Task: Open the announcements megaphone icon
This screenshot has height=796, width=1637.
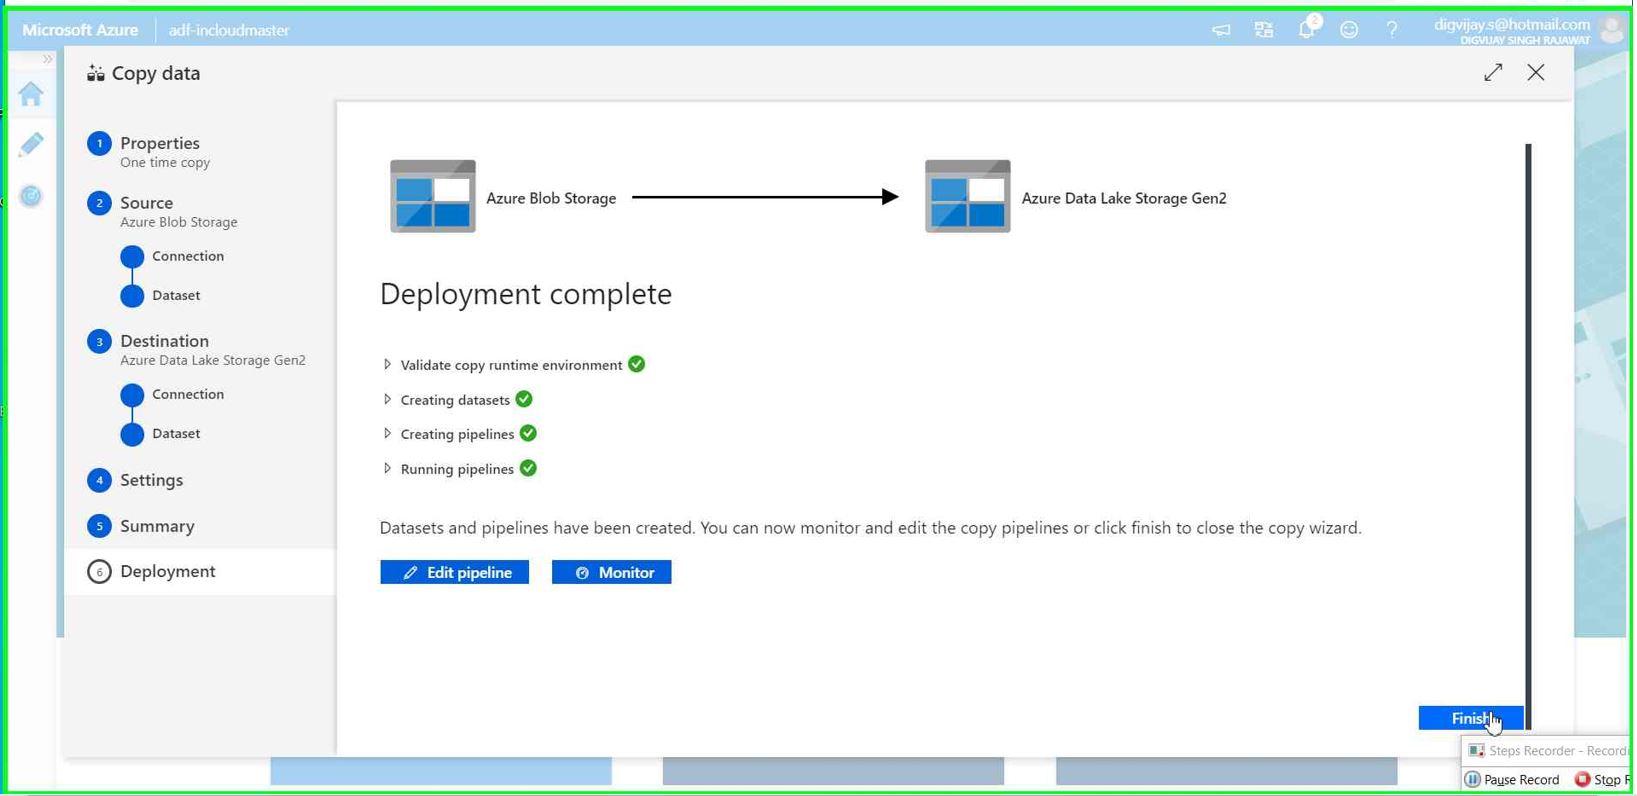Action: 1221,30
